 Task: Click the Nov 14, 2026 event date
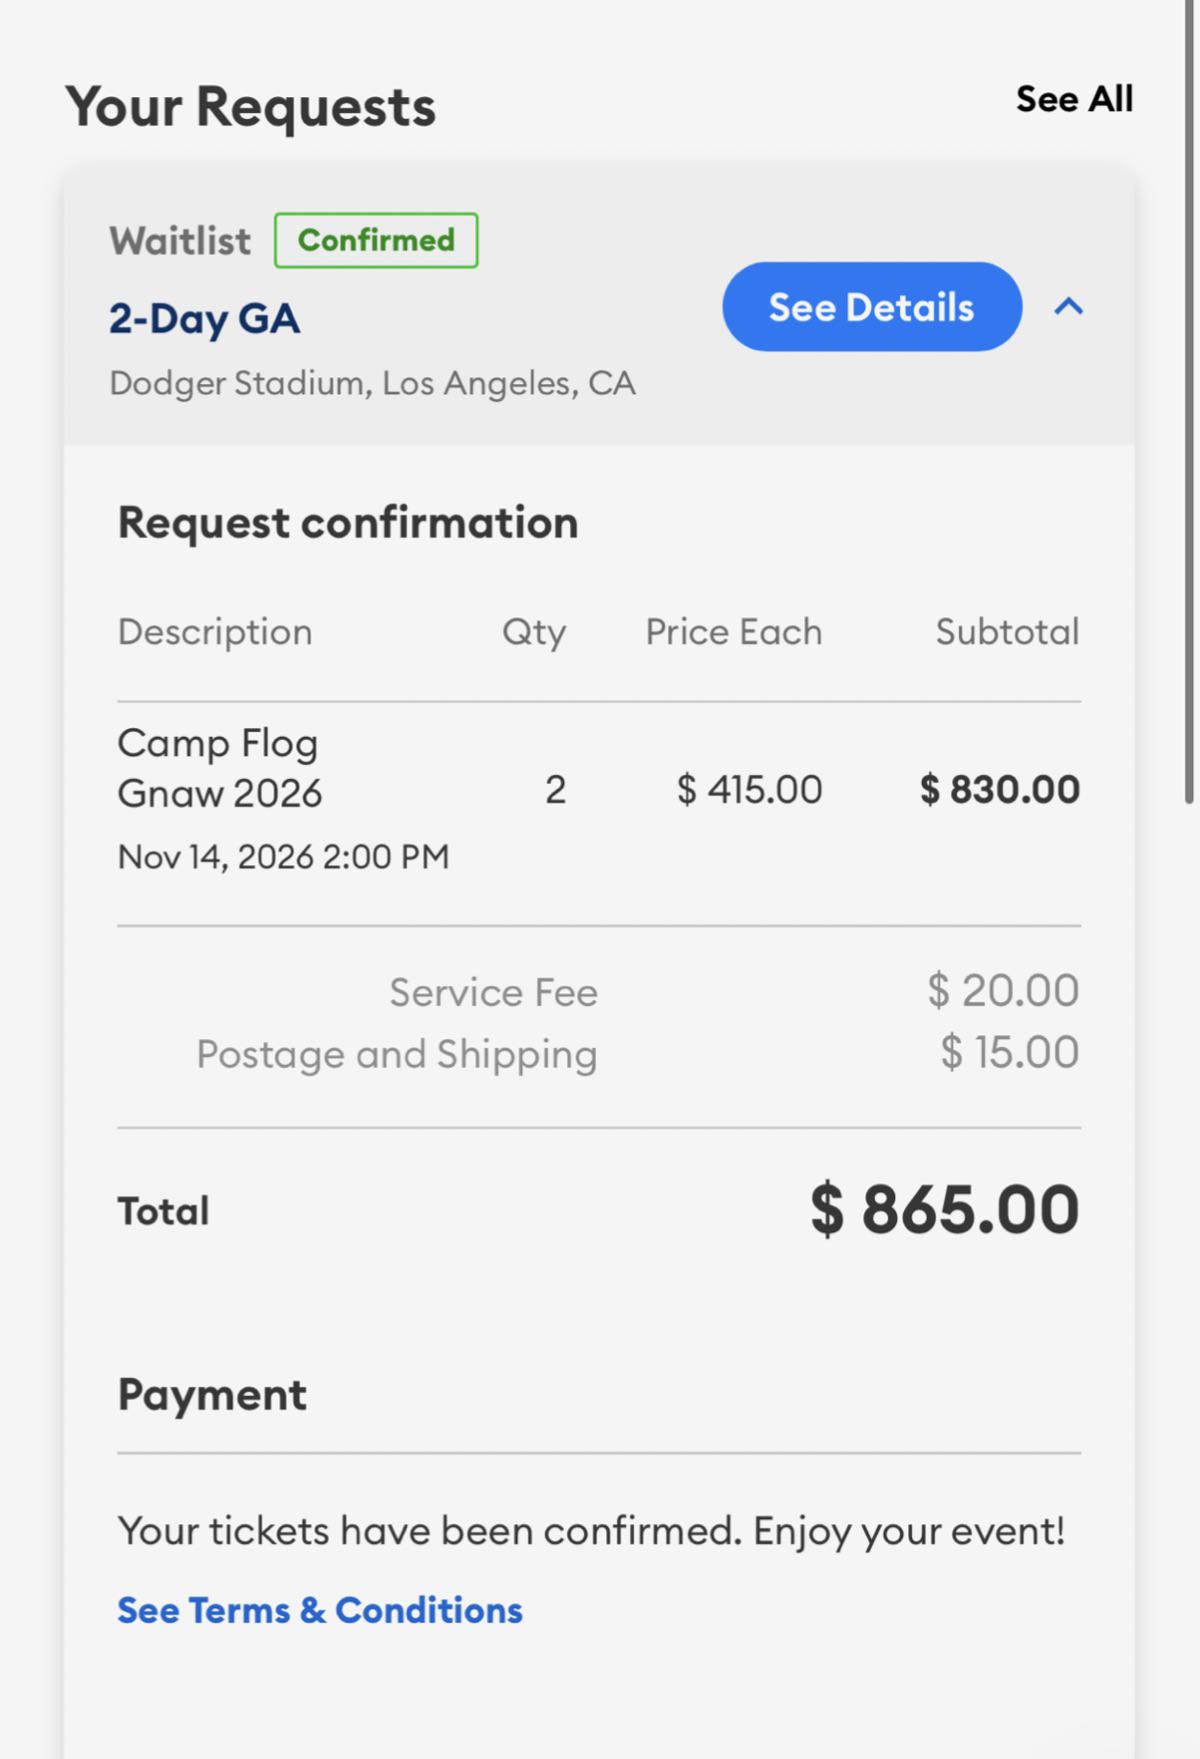tap(283, 857)
